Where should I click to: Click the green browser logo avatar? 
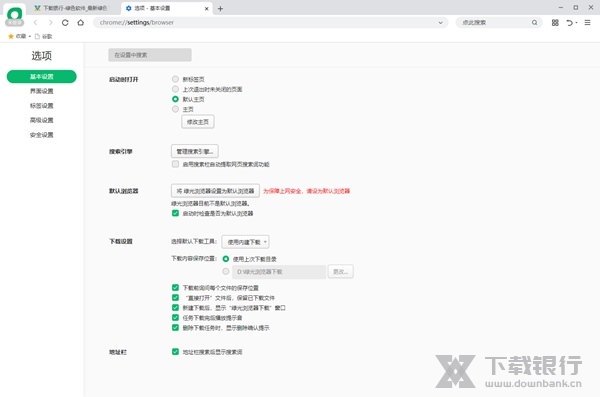[15, 16]
